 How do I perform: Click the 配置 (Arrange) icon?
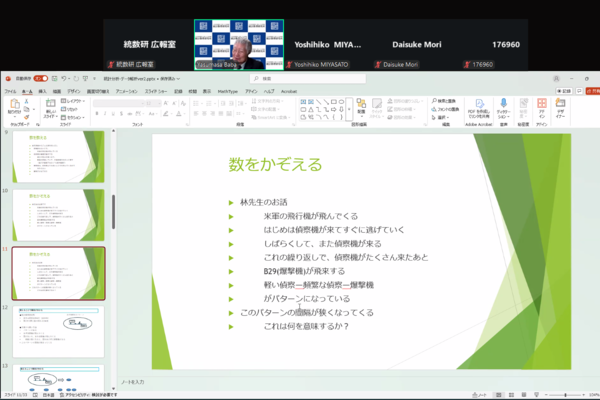click(361, 106)
